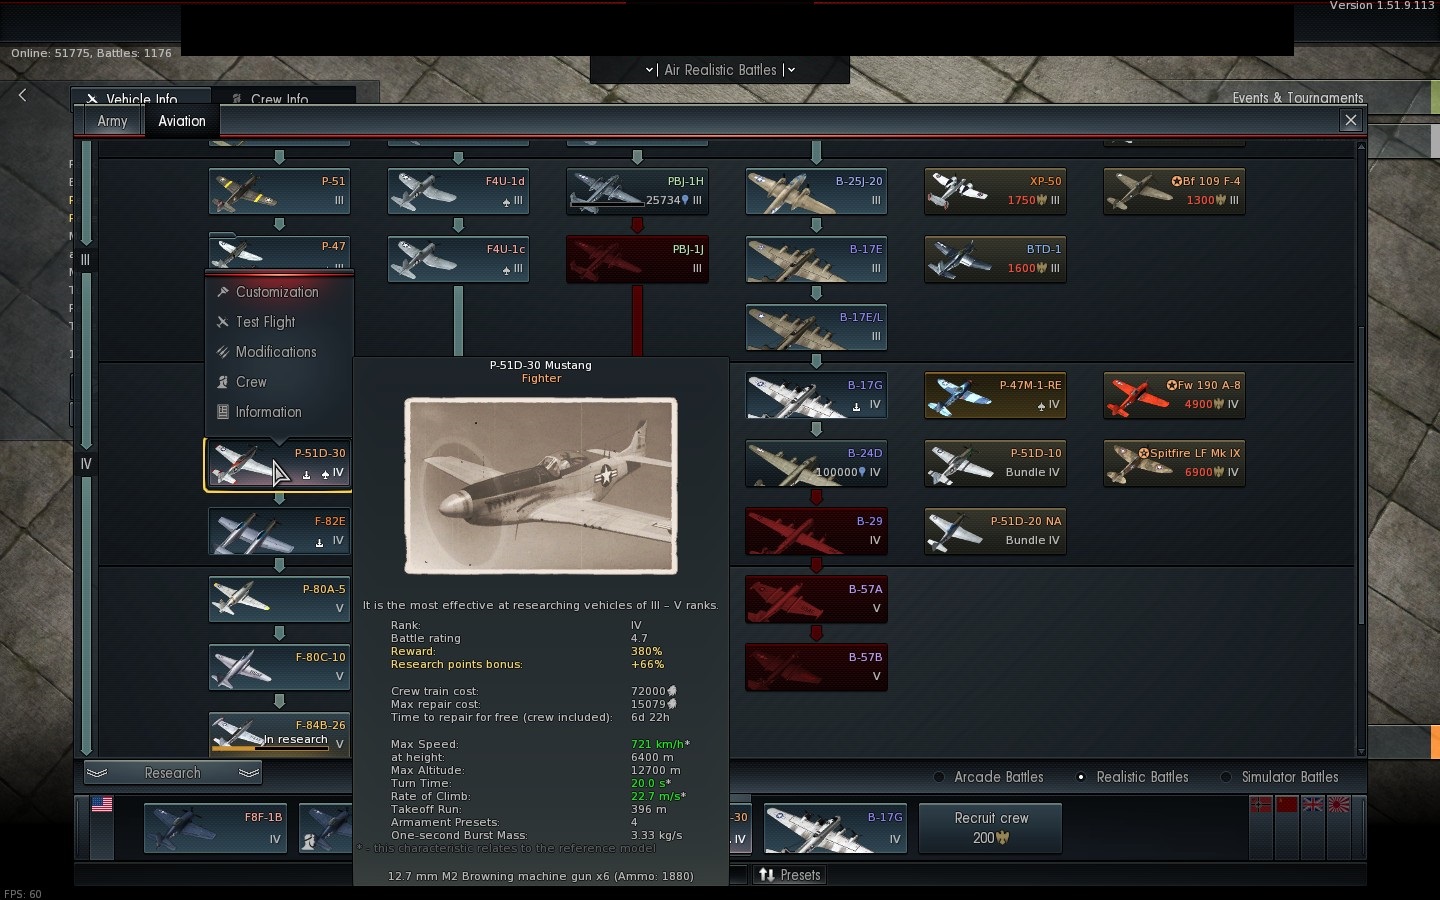Click the rank III marker on left bar

[x=86, y=260]
